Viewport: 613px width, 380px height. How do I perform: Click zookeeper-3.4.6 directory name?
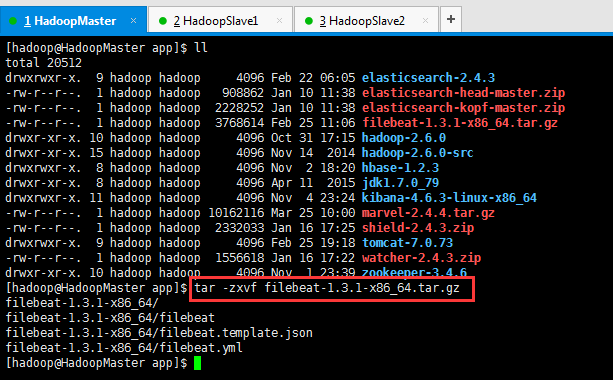tap(414, 272)
